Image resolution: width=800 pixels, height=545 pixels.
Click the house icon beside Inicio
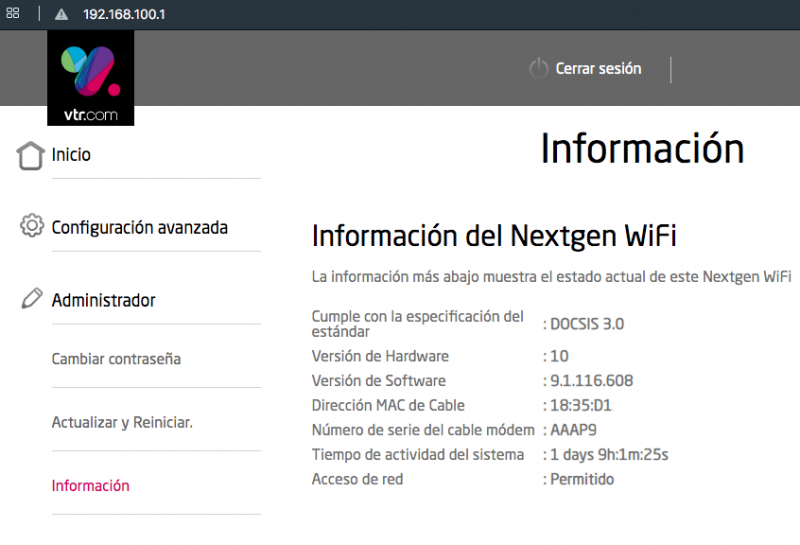[31, 156]
